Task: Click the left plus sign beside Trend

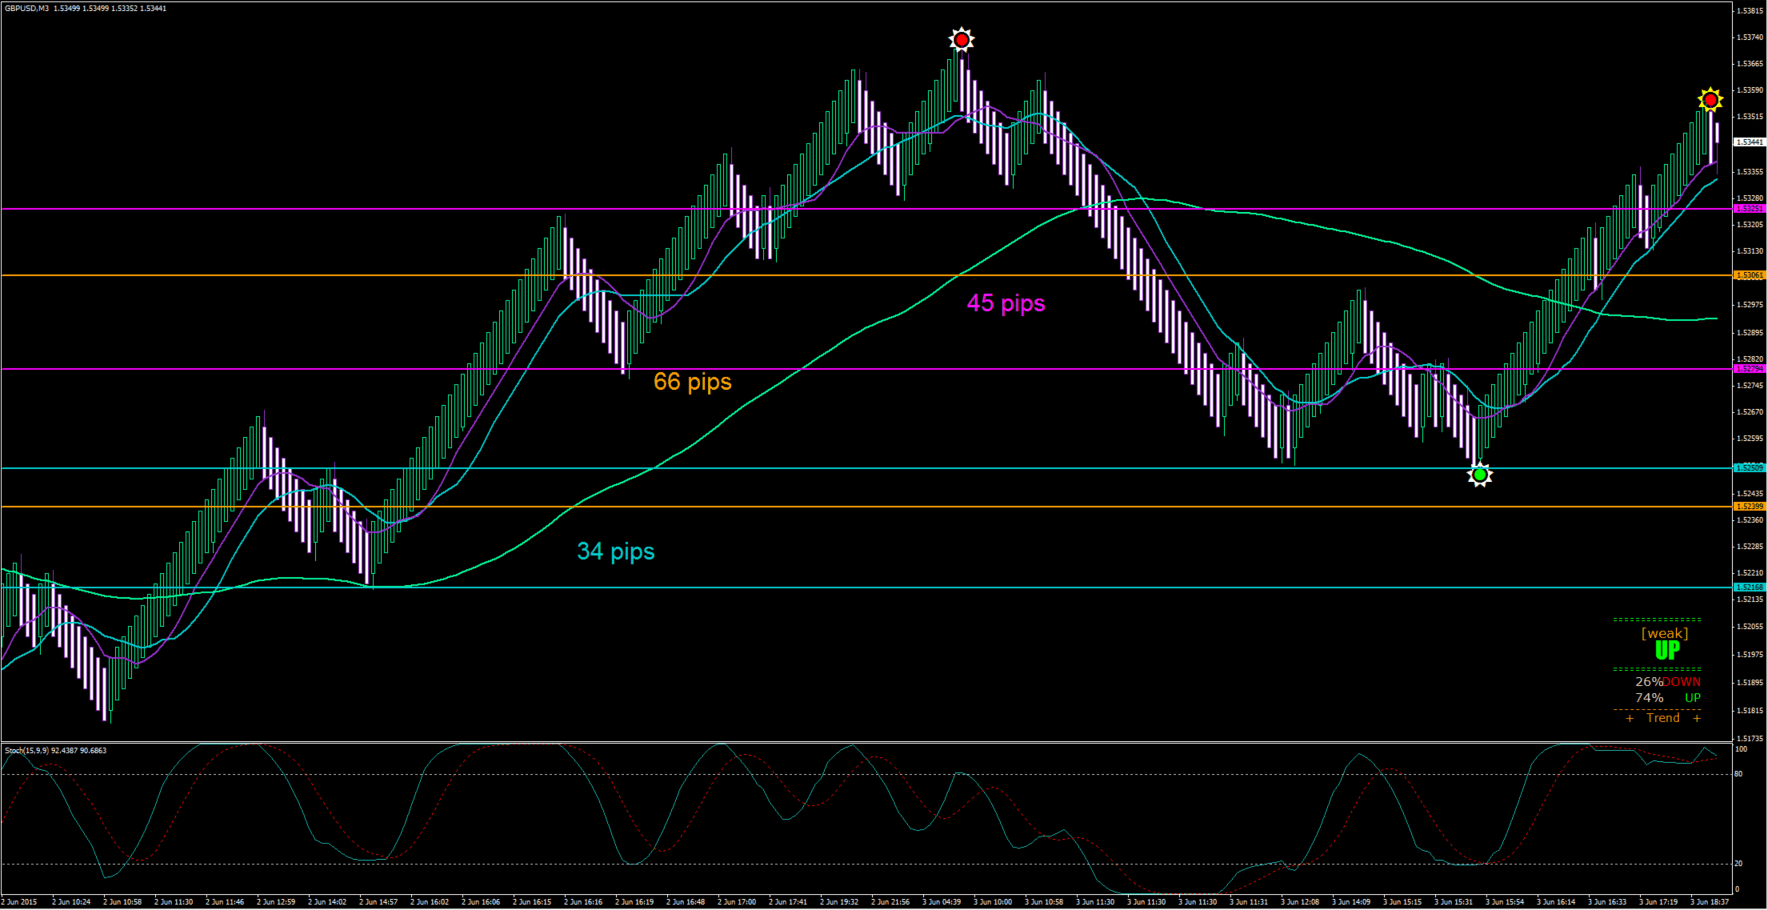Action: click(x=1629, y=718)
